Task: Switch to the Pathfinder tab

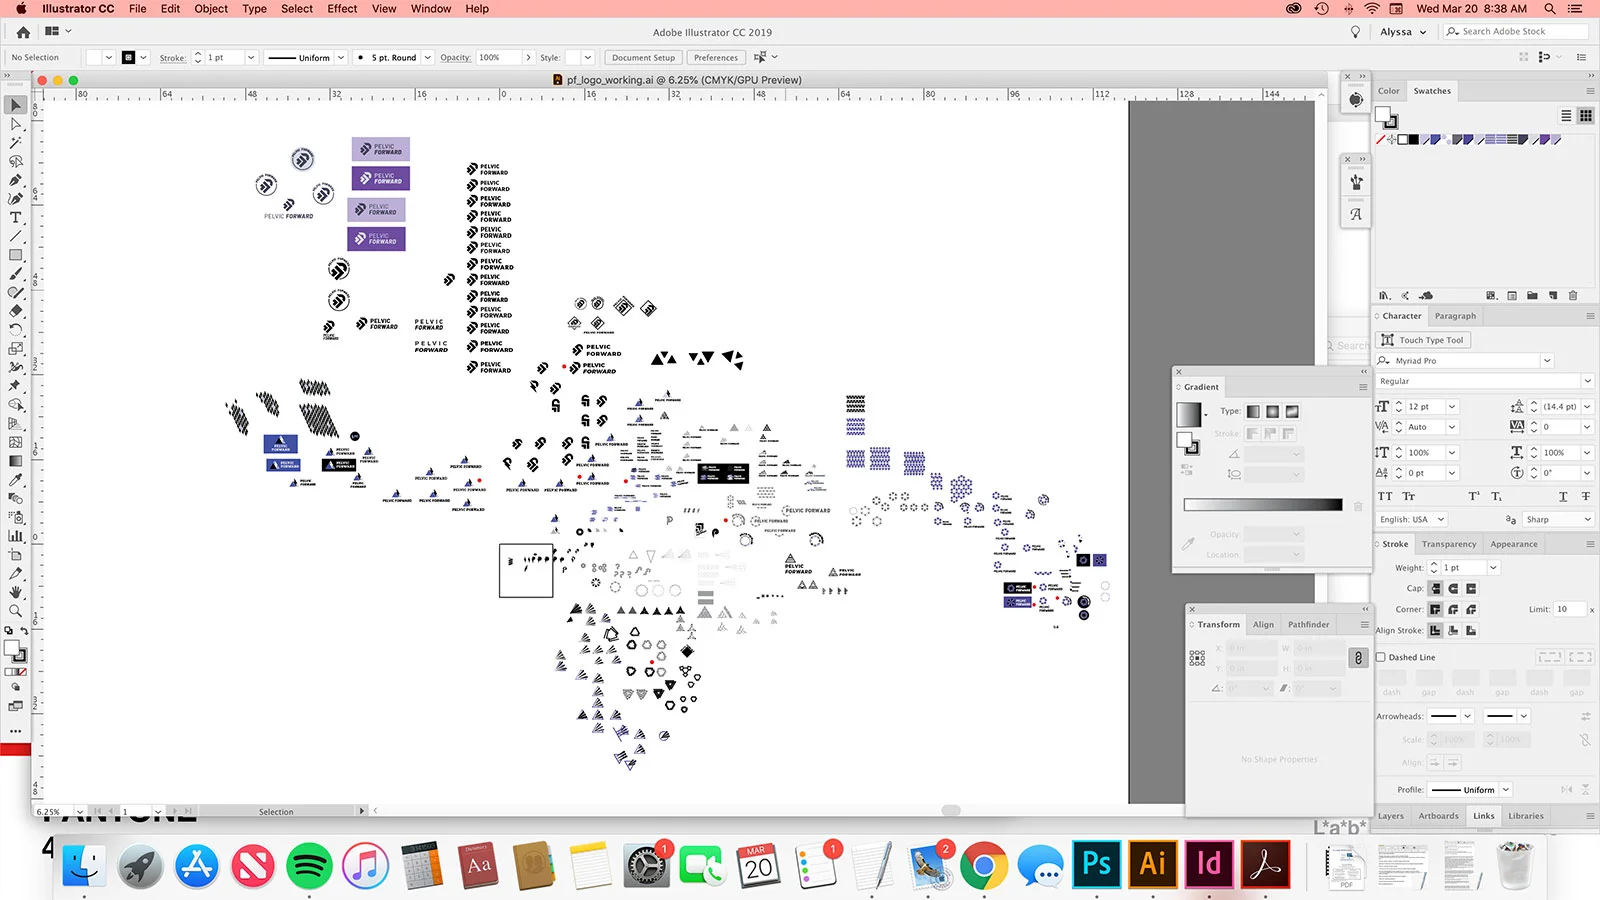Action: tap(1308, 625)
